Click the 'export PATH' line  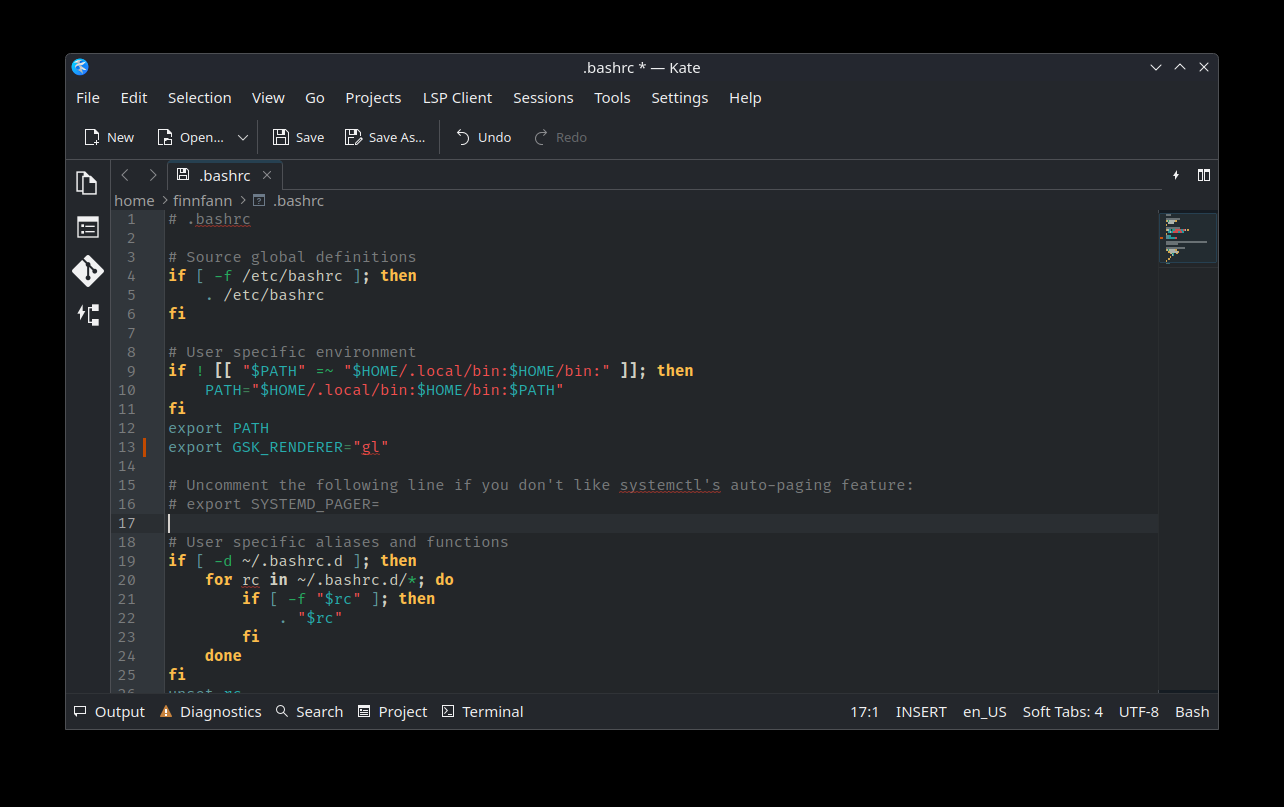click(x=218, y=428)
